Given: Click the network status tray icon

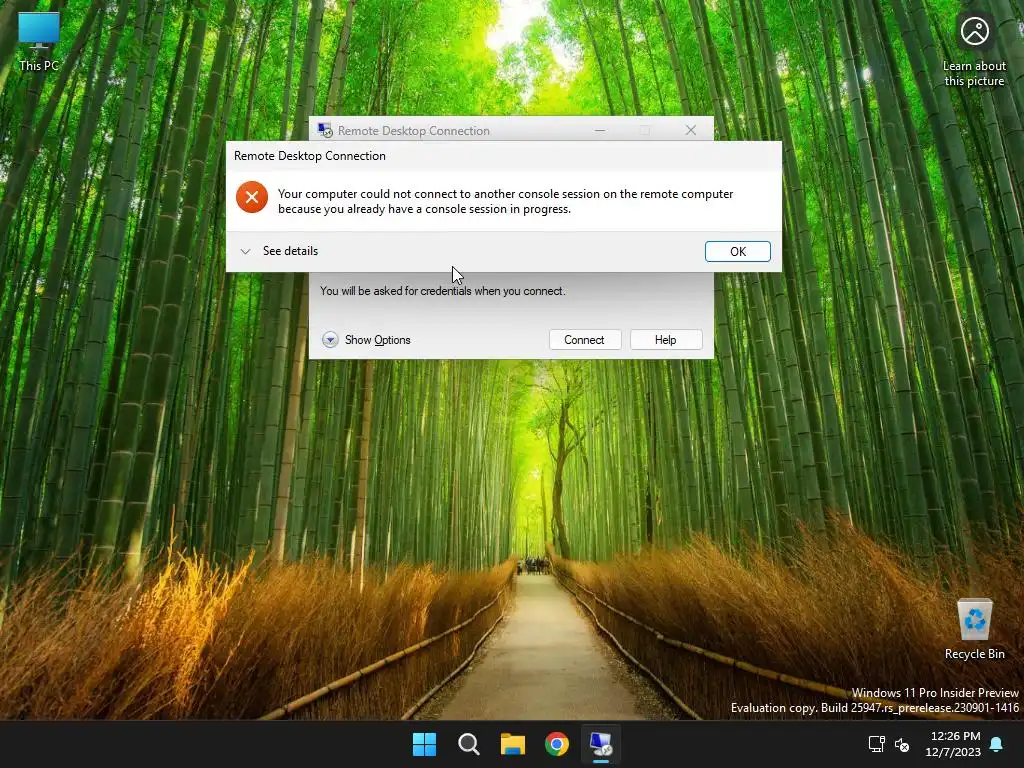Looking at the screenshot, I should (x=876, y=744).
